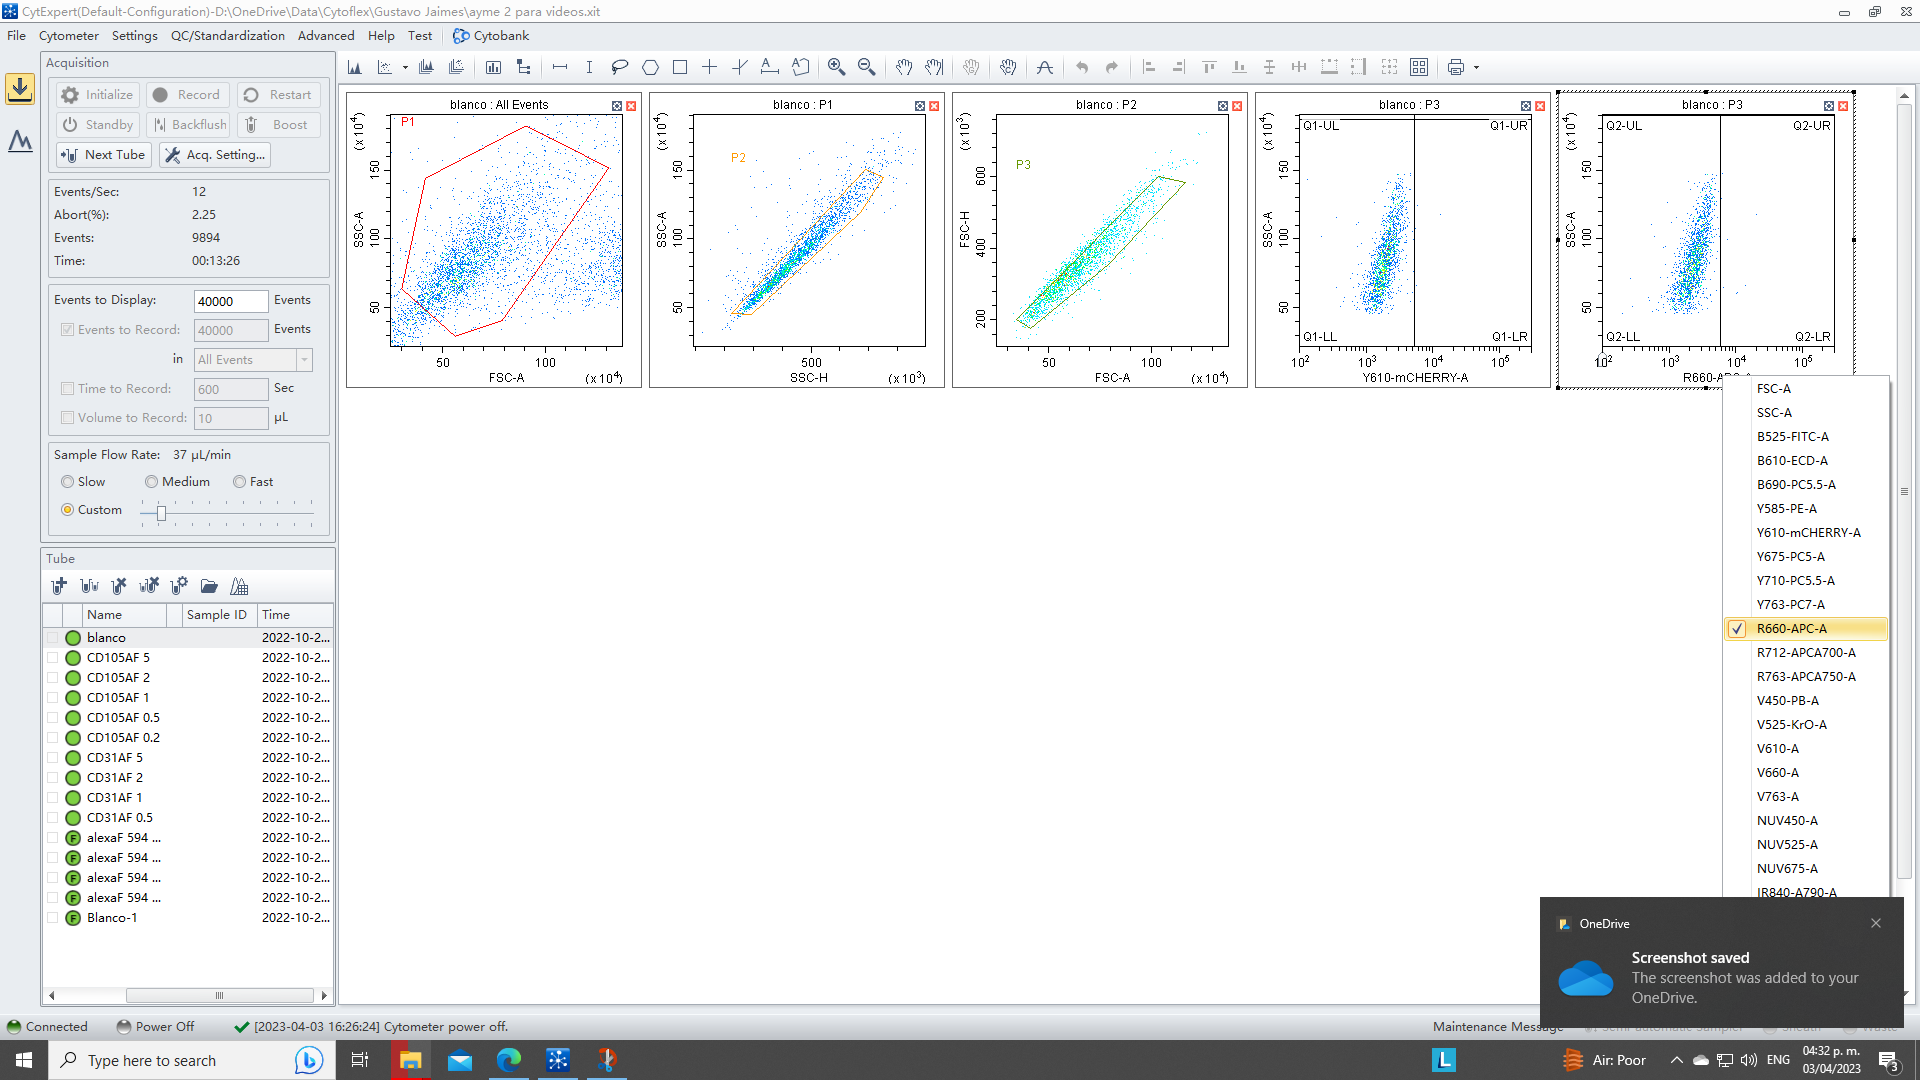The image size is (1920, 1080).
Task: Select the histogram plot tool
Action: pos(355,67)
